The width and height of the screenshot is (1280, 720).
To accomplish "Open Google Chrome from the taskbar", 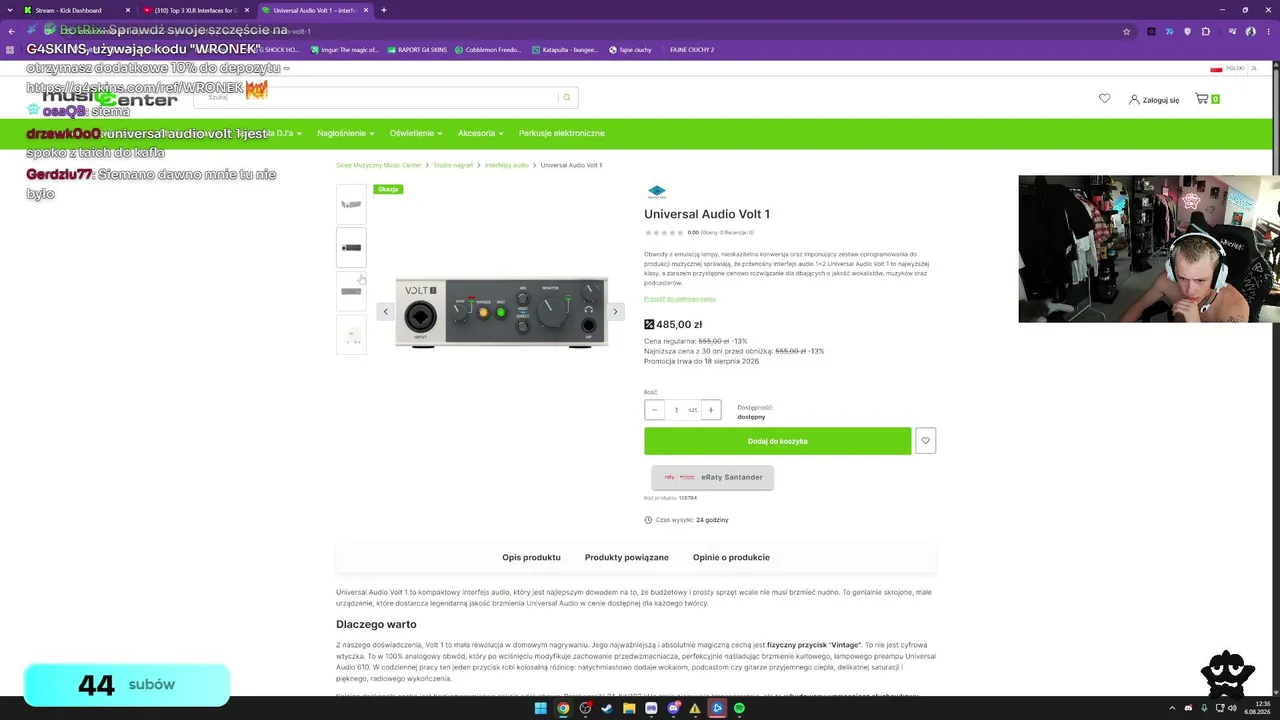I will coord(563,708).
